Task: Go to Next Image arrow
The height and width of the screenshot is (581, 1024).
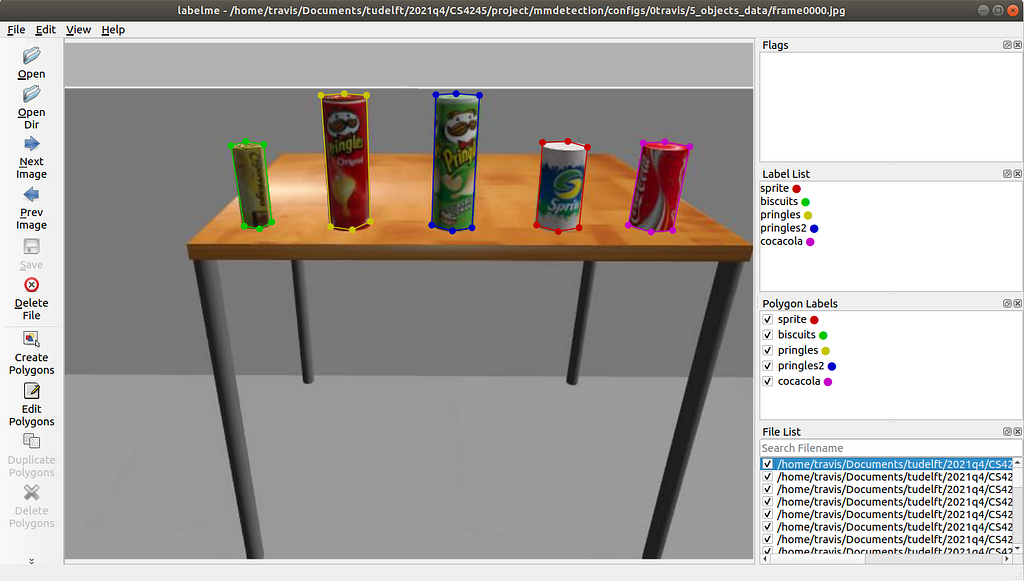Action: (31, 144)
